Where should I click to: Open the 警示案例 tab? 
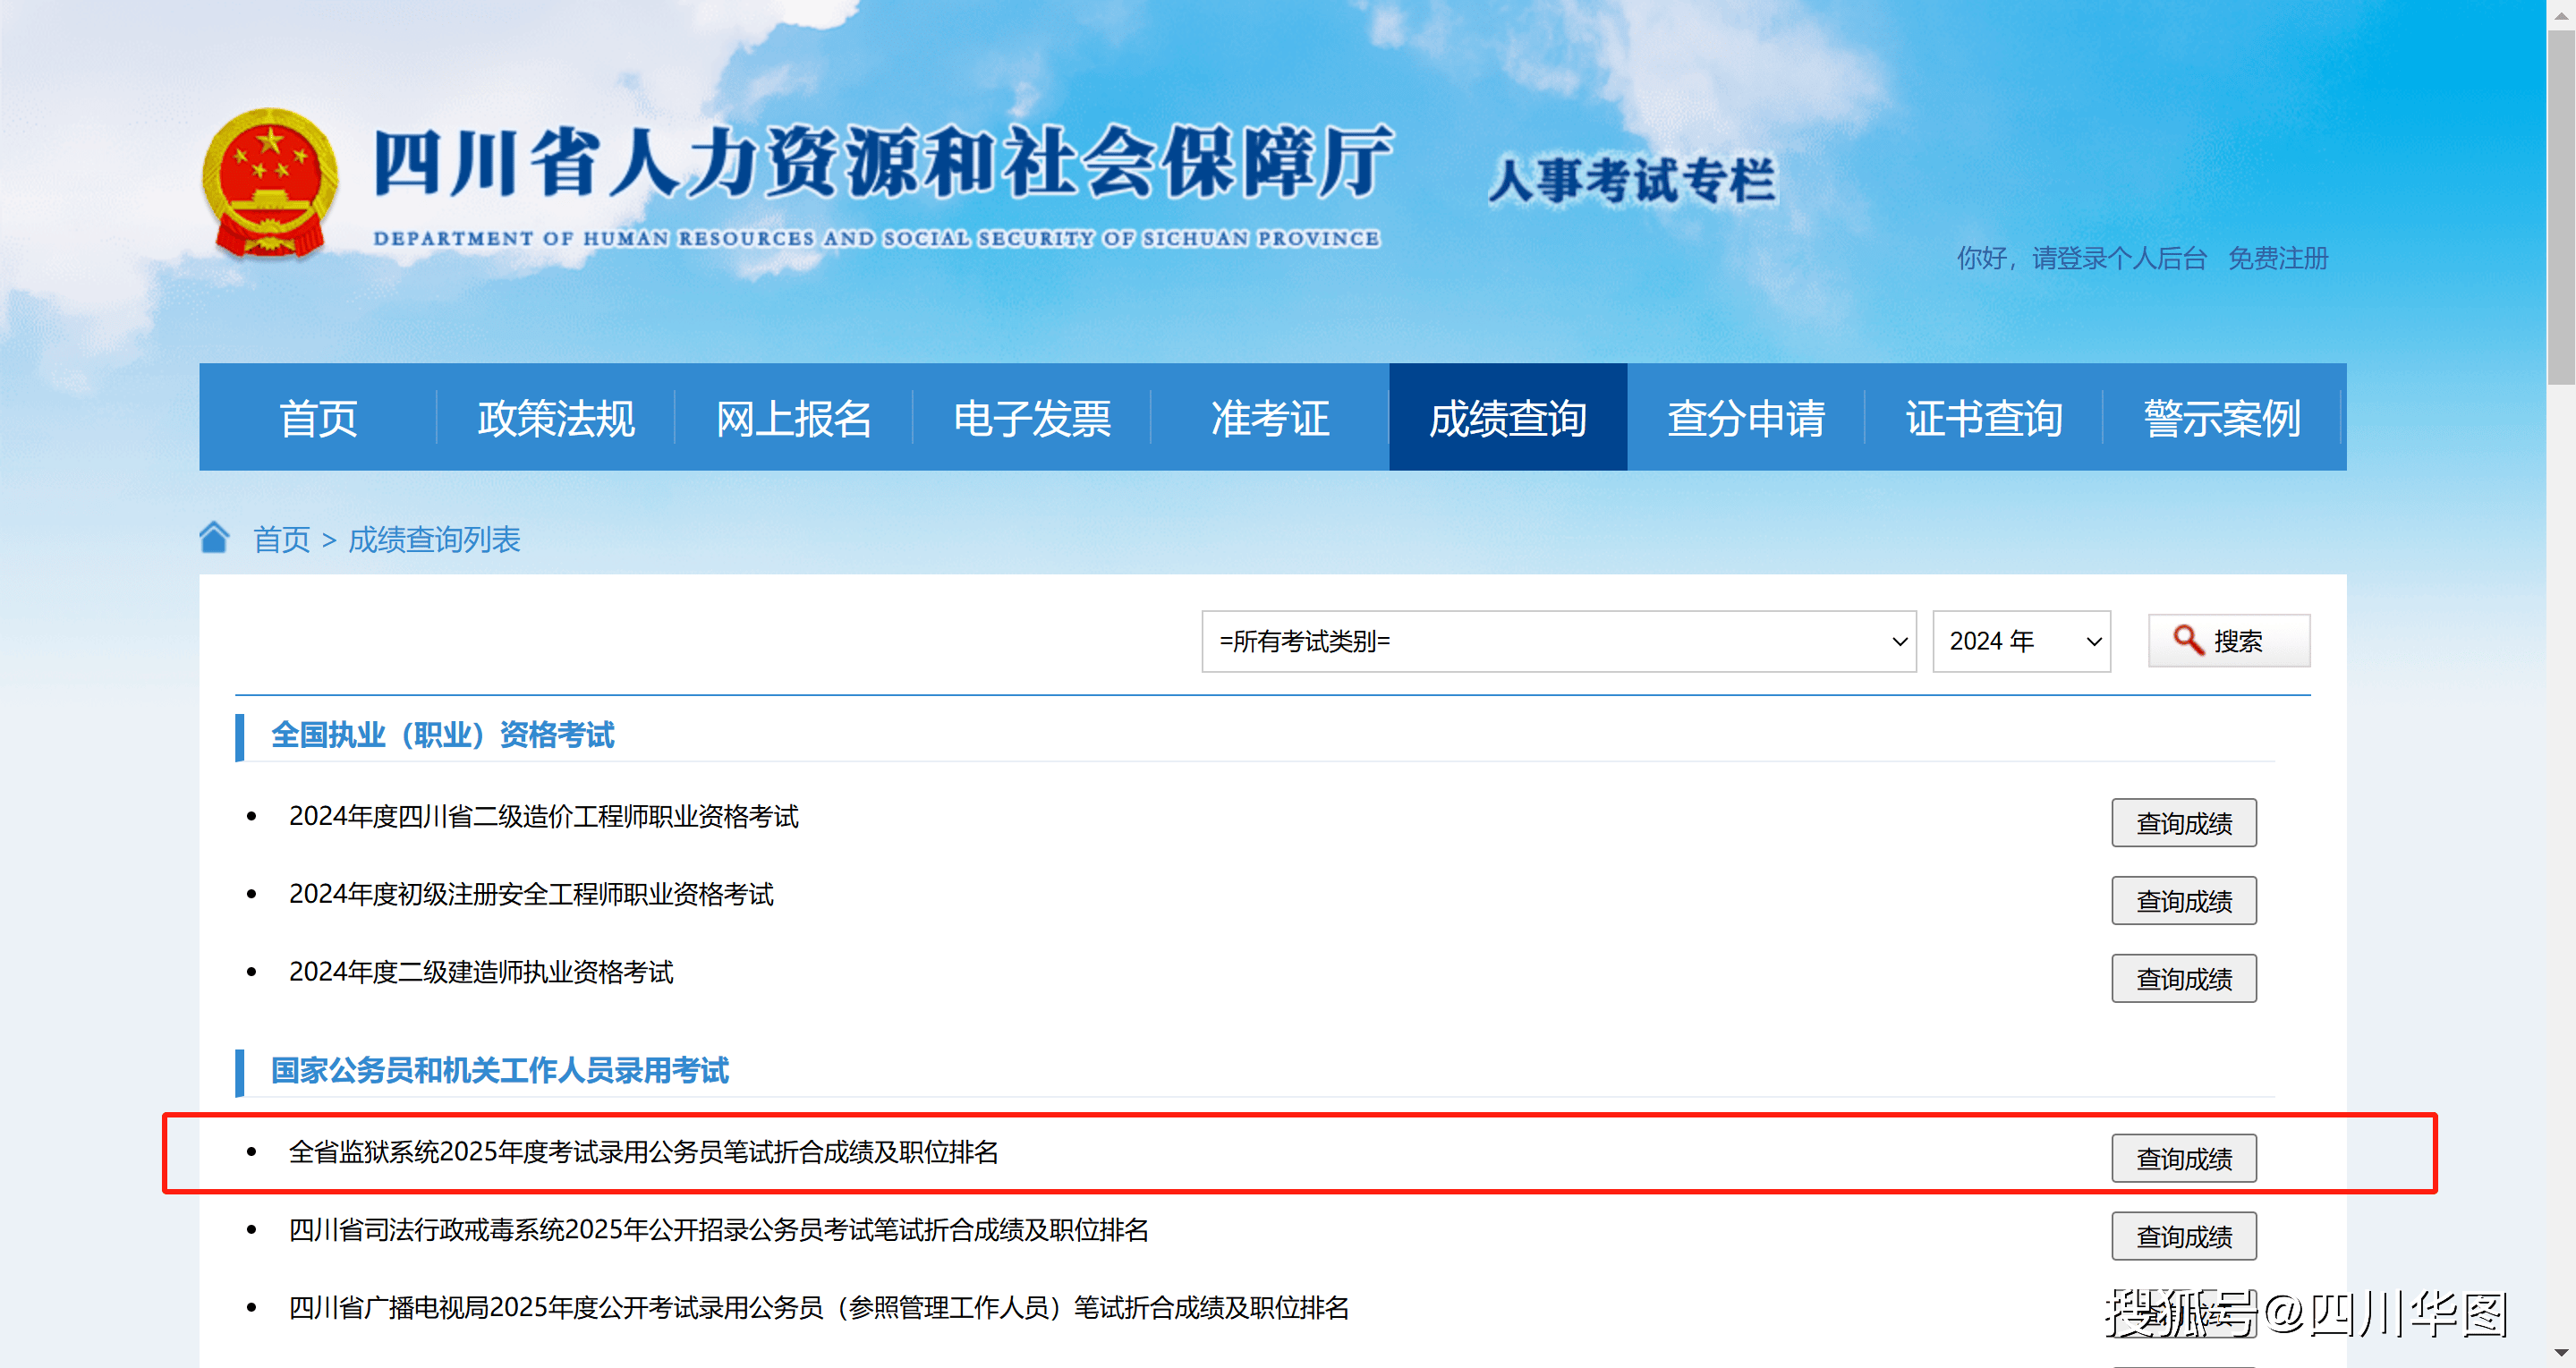click(x=2222, y=418)
